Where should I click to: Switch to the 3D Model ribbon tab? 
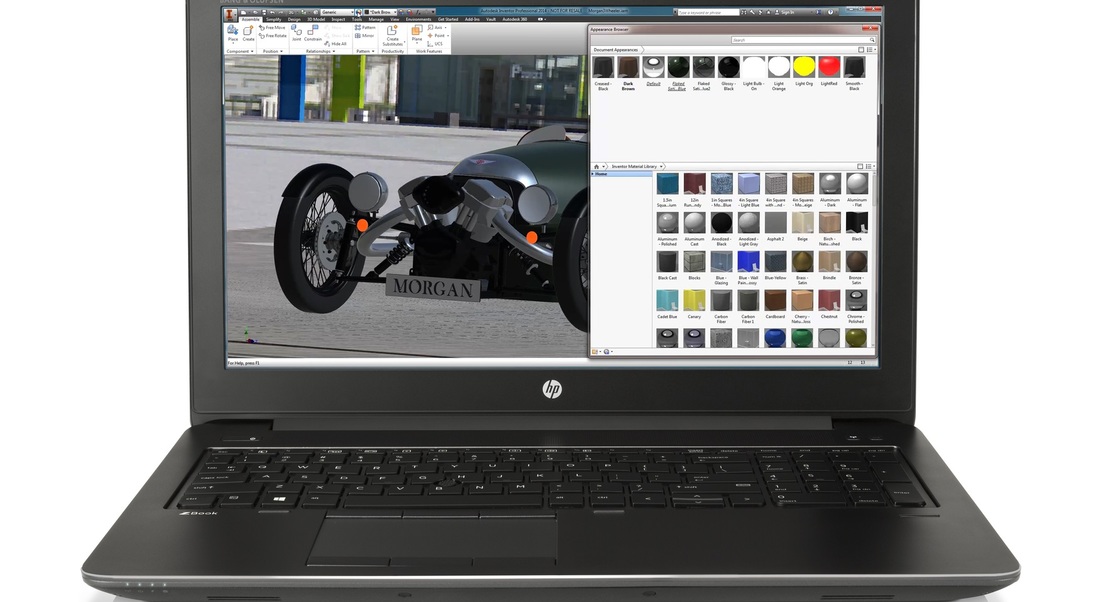point(316,20)
